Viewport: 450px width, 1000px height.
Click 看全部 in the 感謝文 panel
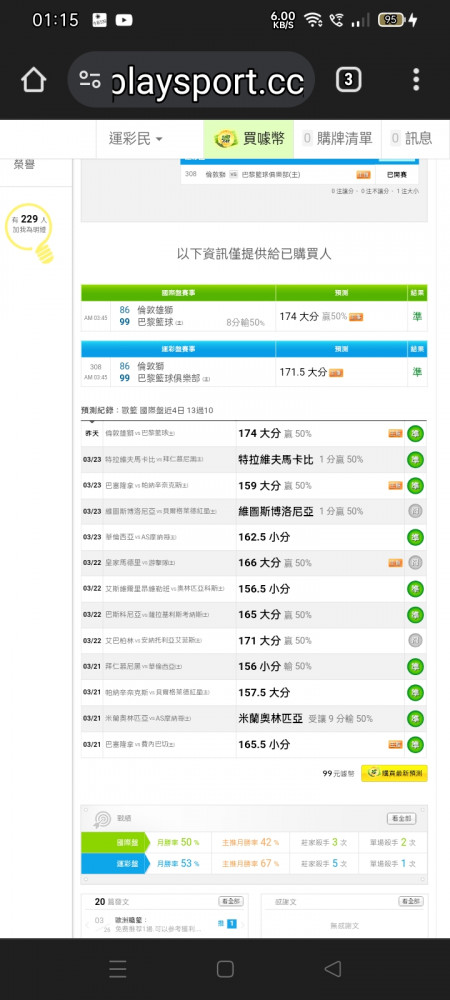[x=411, y=901]
